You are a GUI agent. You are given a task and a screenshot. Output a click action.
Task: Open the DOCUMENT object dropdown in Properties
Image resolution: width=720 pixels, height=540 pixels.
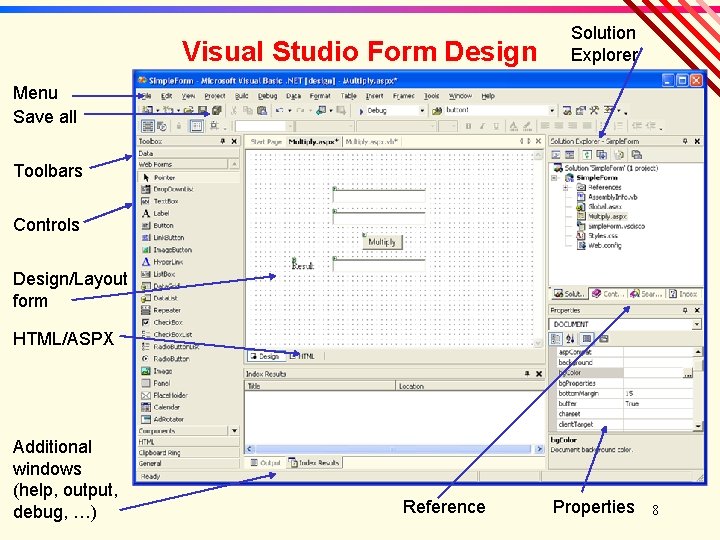(697, 324)
